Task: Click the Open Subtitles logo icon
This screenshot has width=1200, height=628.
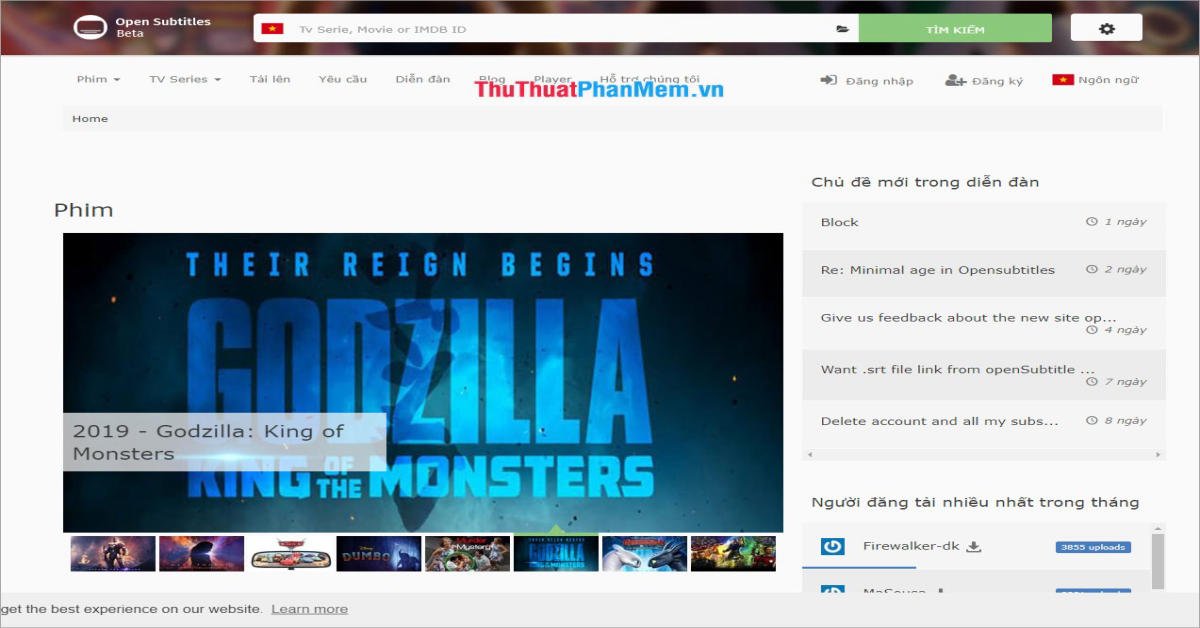Action: [x=90, y=27]
